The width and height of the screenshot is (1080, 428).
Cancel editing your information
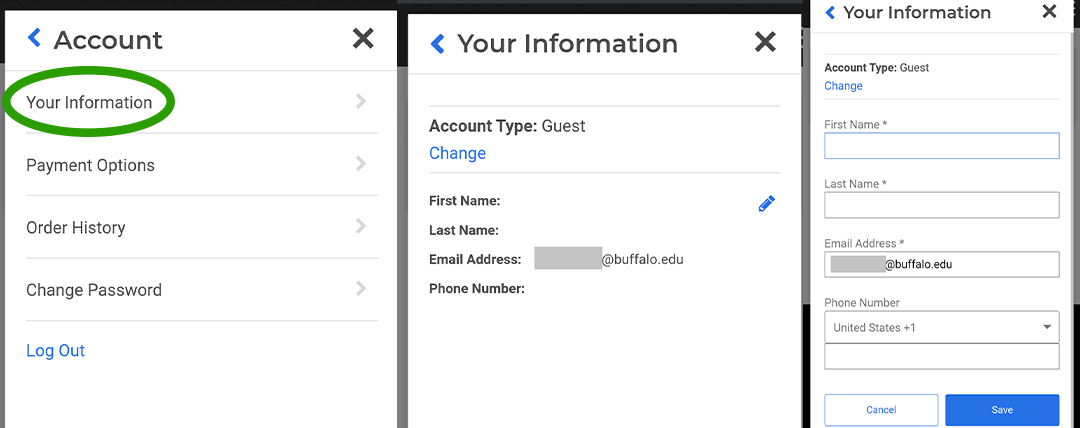881,409
